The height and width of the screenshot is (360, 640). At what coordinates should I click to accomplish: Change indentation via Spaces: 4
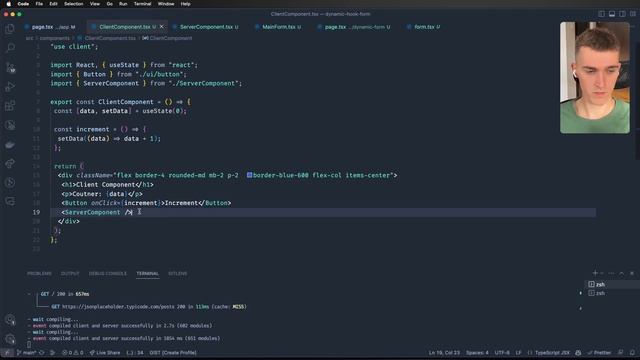pyautogui.click(x=477, y=353)
